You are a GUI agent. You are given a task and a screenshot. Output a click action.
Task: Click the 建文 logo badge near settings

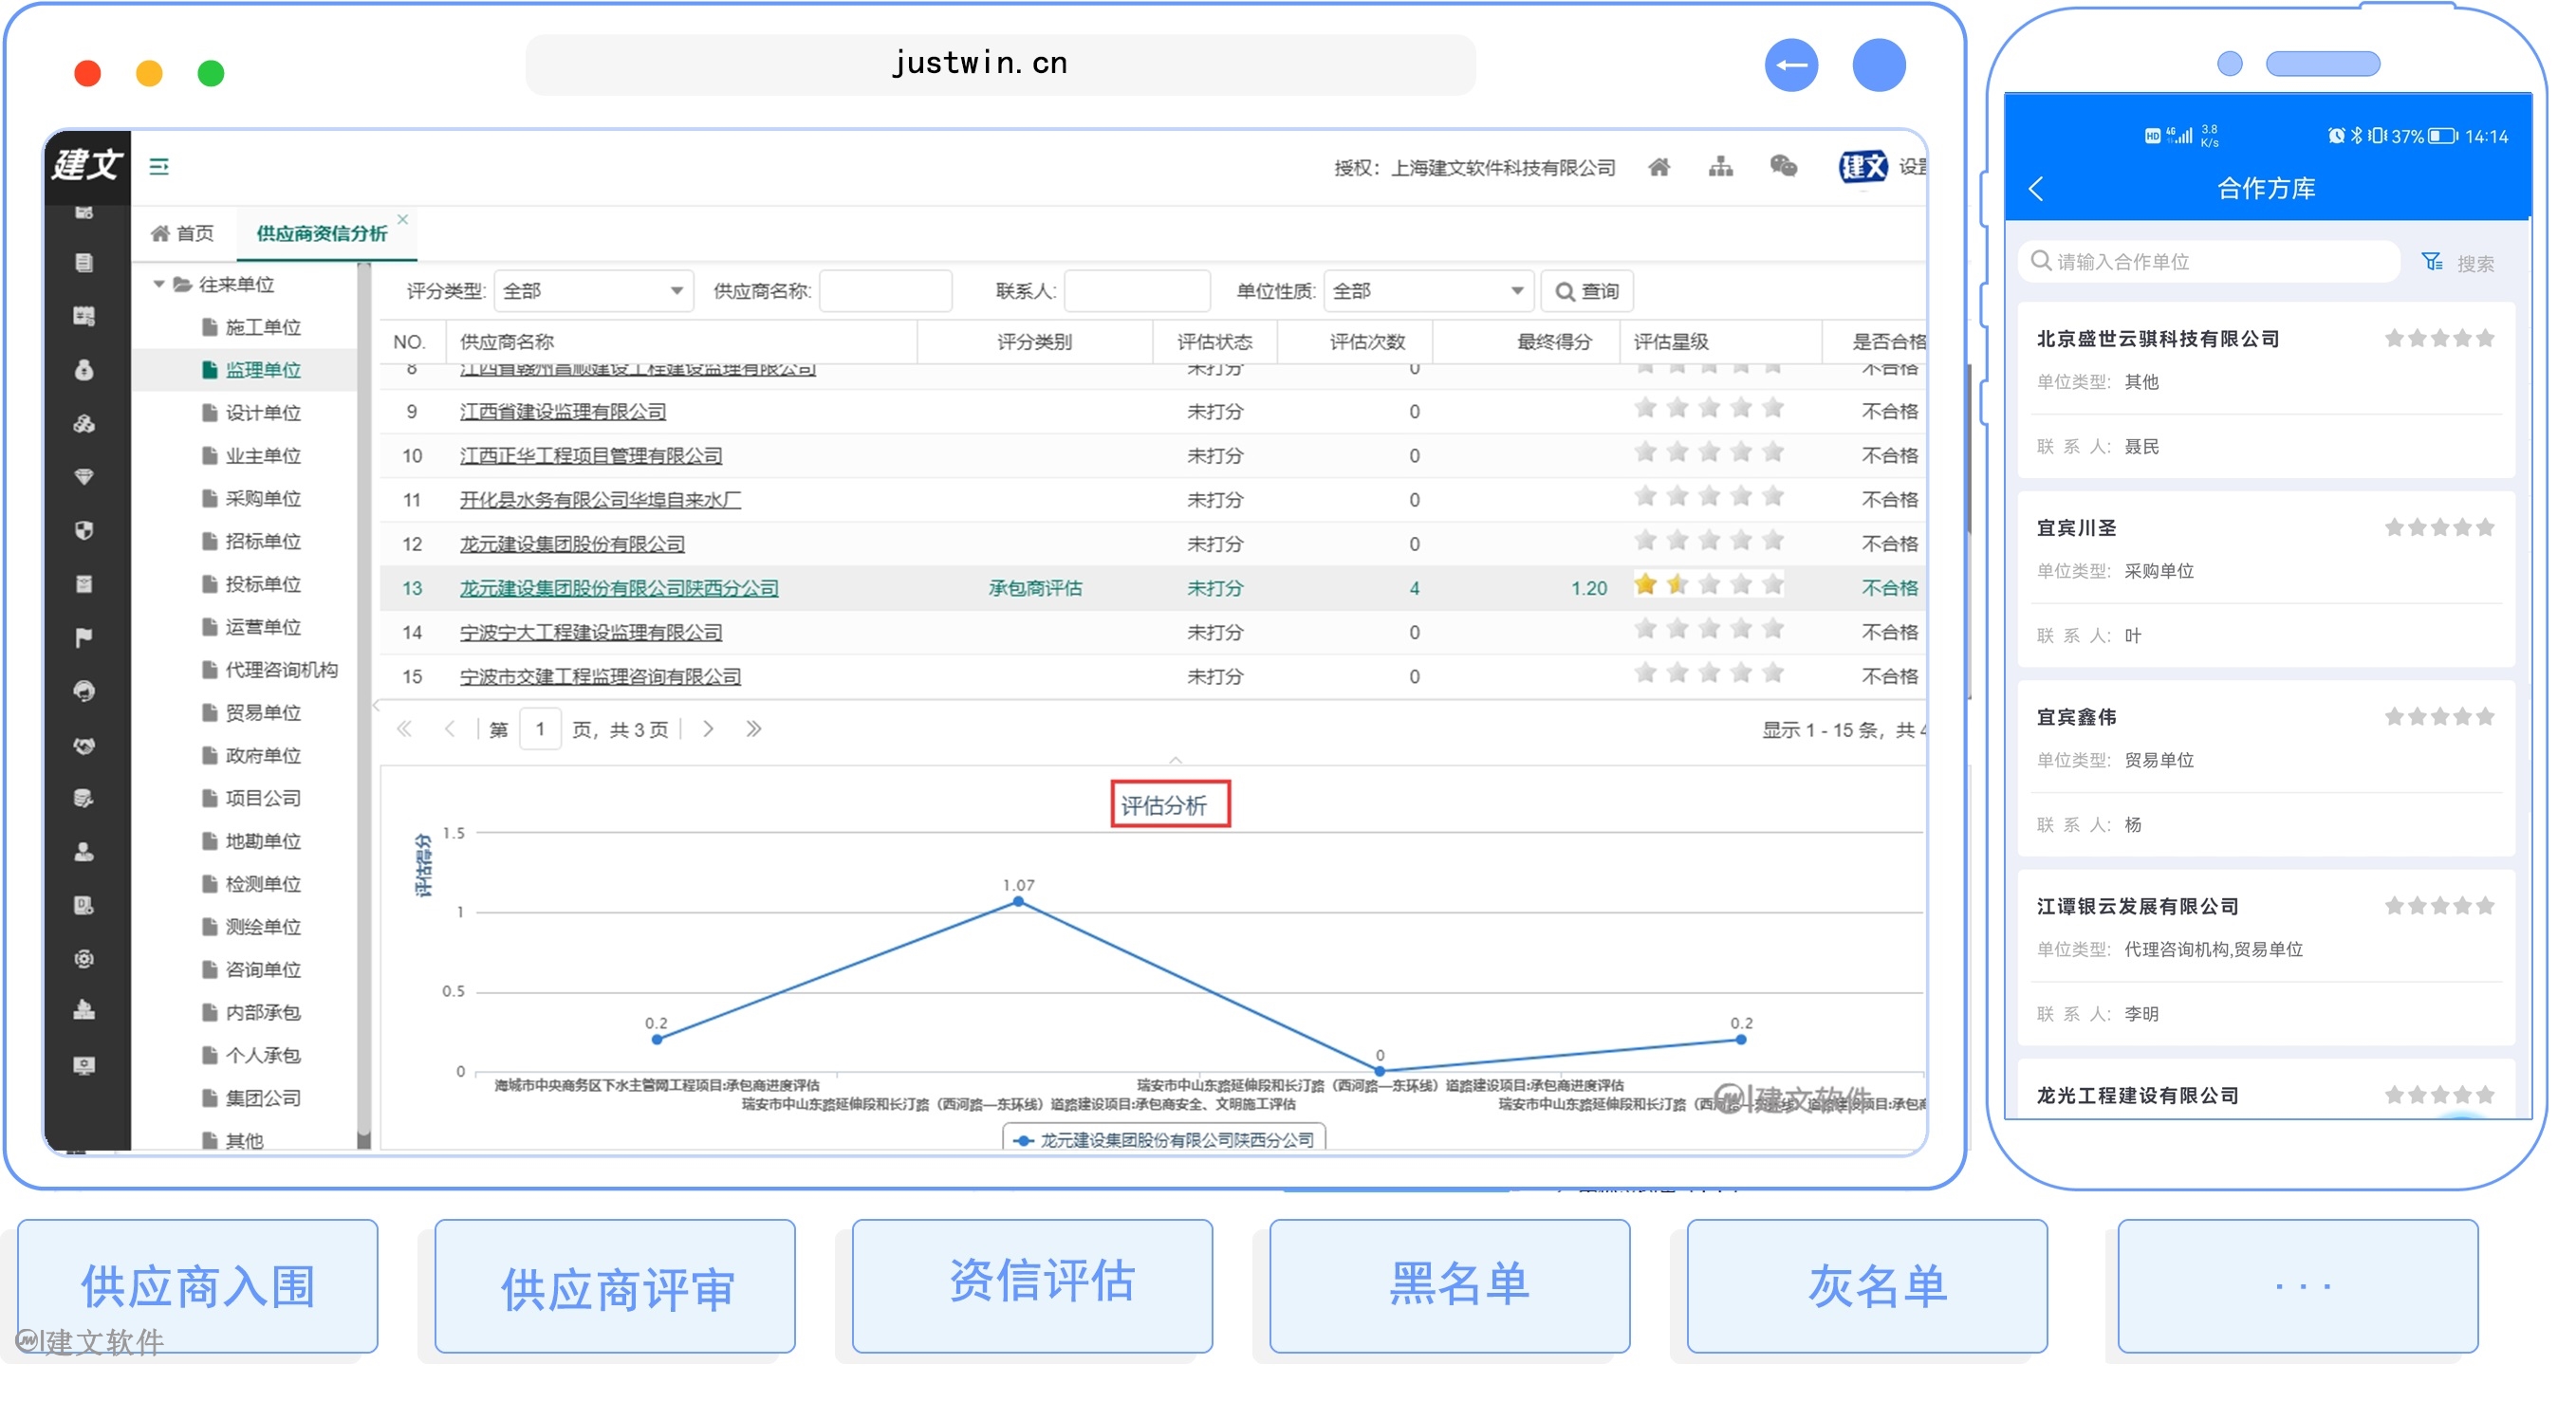(1863, 167)
